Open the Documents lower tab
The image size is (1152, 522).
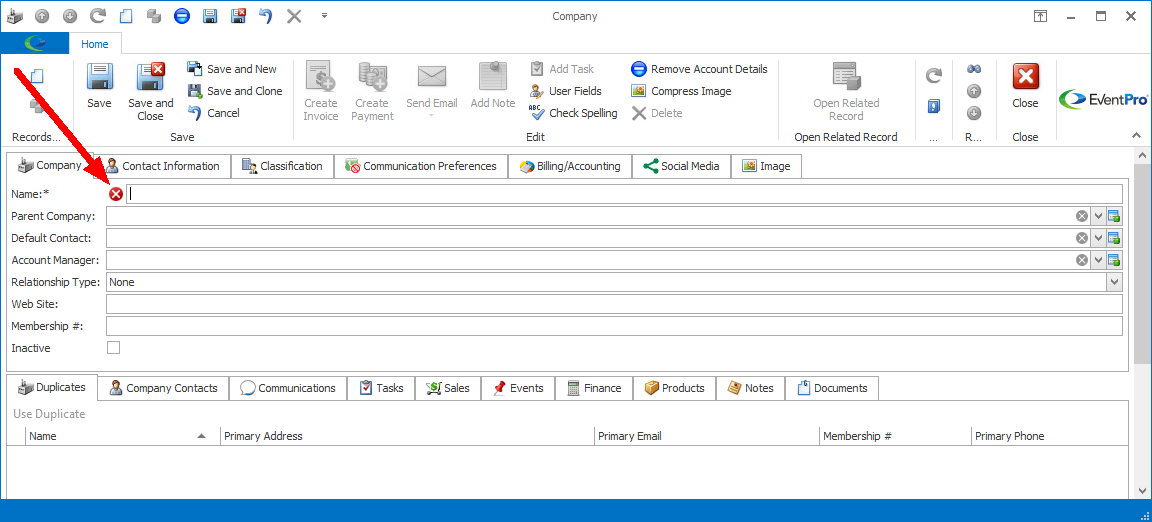point(832,388)
